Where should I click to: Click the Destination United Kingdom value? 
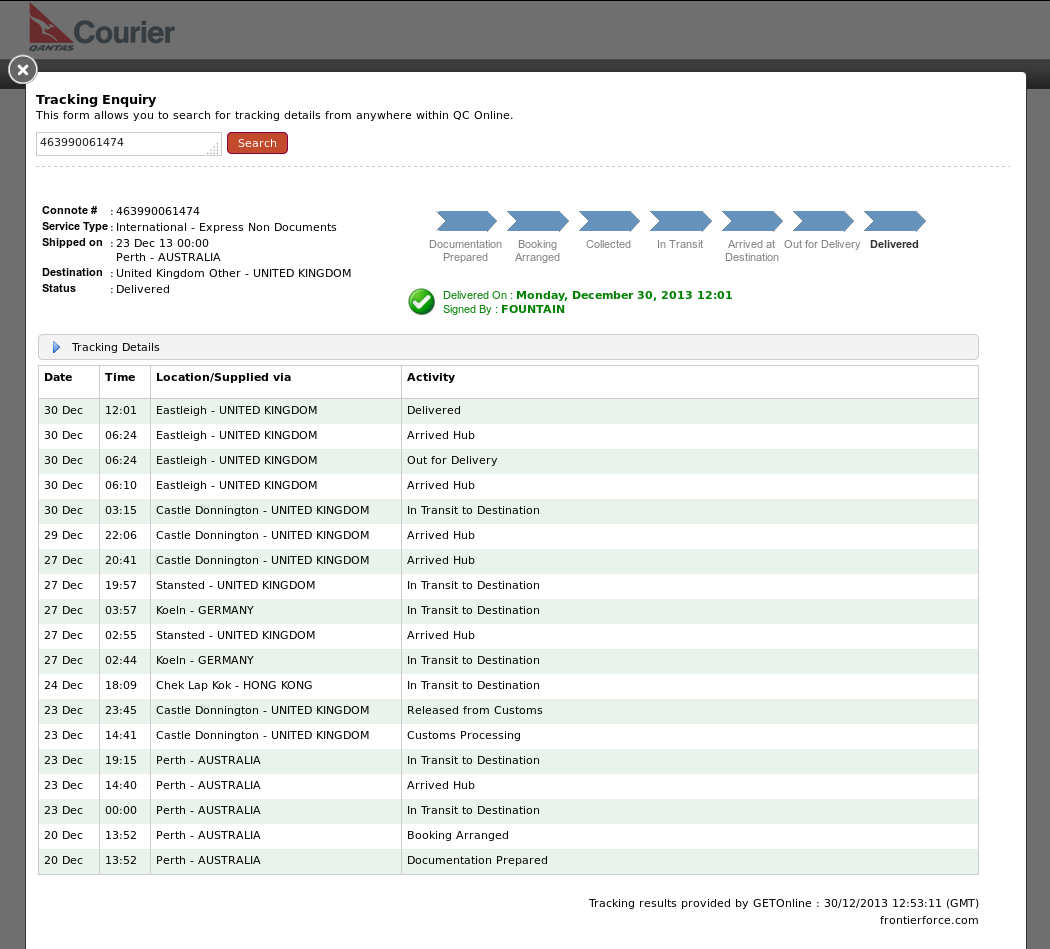pyautogui.click(x=234, y=273)
